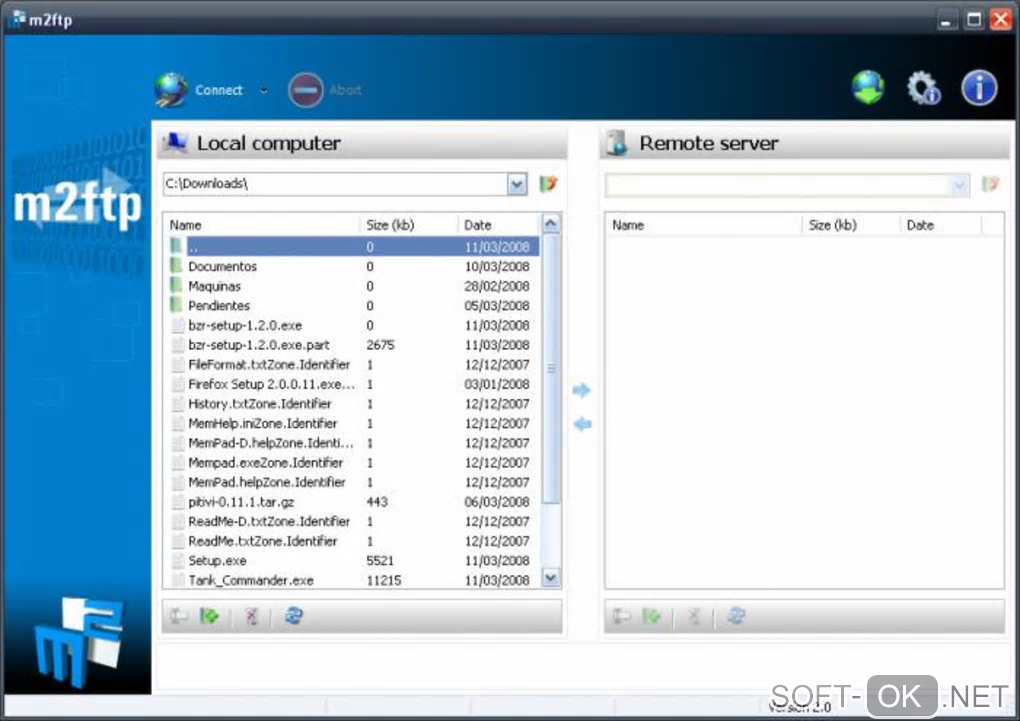The image size is (1020, 721).
Task: Select file bzr-setup-1.2.0.exe.part
Action: click(x=353, y=345)
